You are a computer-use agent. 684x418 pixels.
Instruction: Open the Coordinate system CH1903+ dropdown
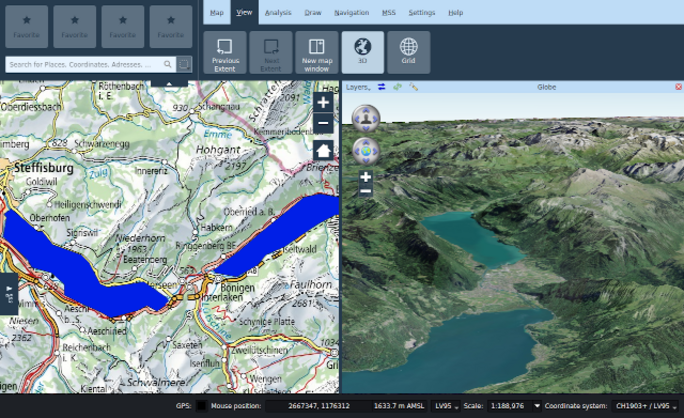646,405
